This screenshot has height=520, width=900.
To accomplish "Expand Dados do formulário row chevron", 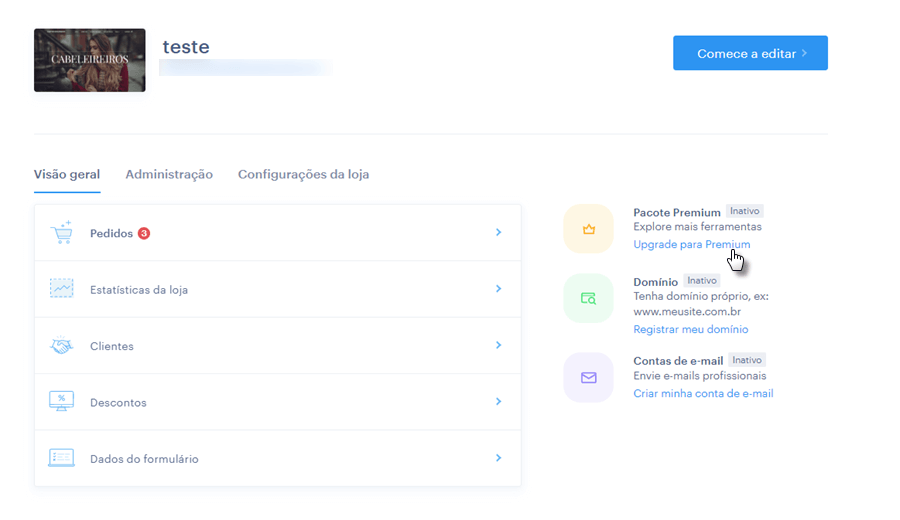I will 499,458.
